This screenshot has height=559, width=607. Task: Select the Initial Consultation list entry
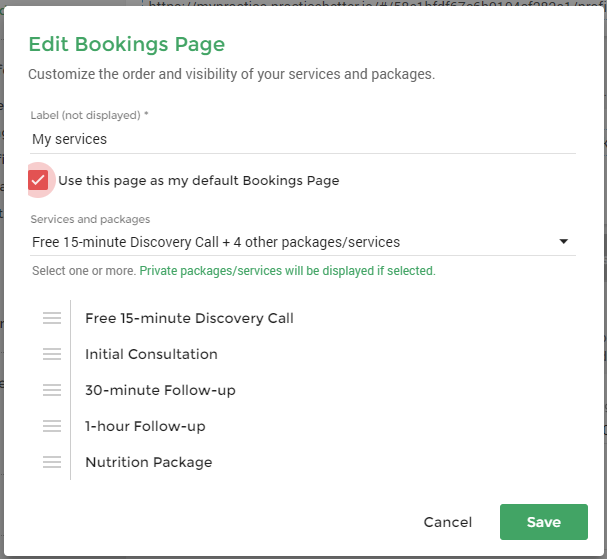(x=151, y=354)
